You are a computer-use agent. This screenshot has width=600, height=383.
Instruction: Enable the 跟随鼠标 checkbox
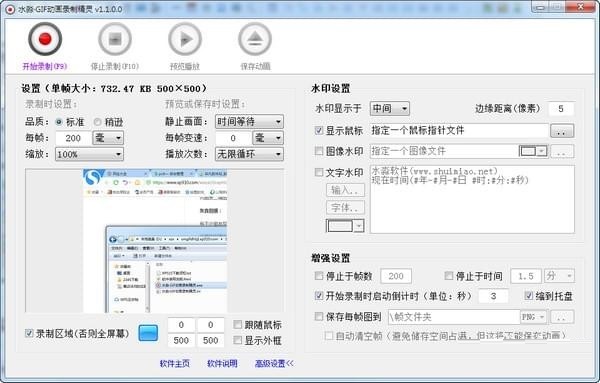(x=238, y=324)
